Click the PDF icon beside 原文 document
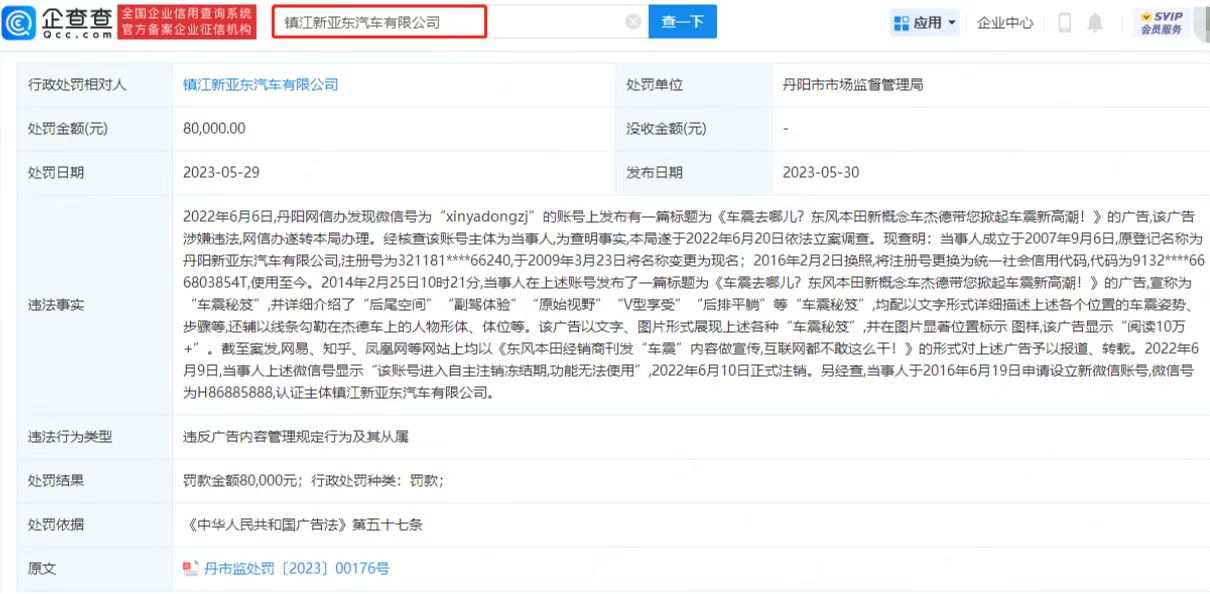This screenshot has width=1210, height=594. click(191, 569)
